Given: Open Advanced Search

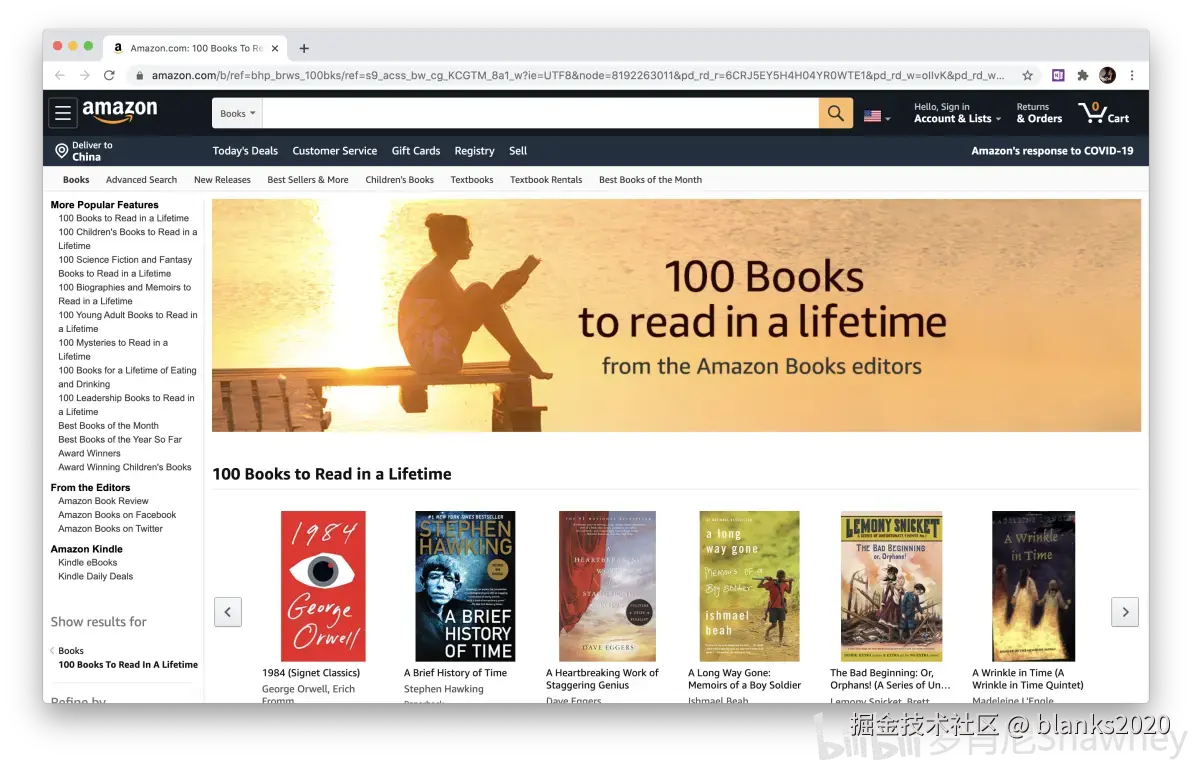Looking at the screenshot, I should [141, 179].
